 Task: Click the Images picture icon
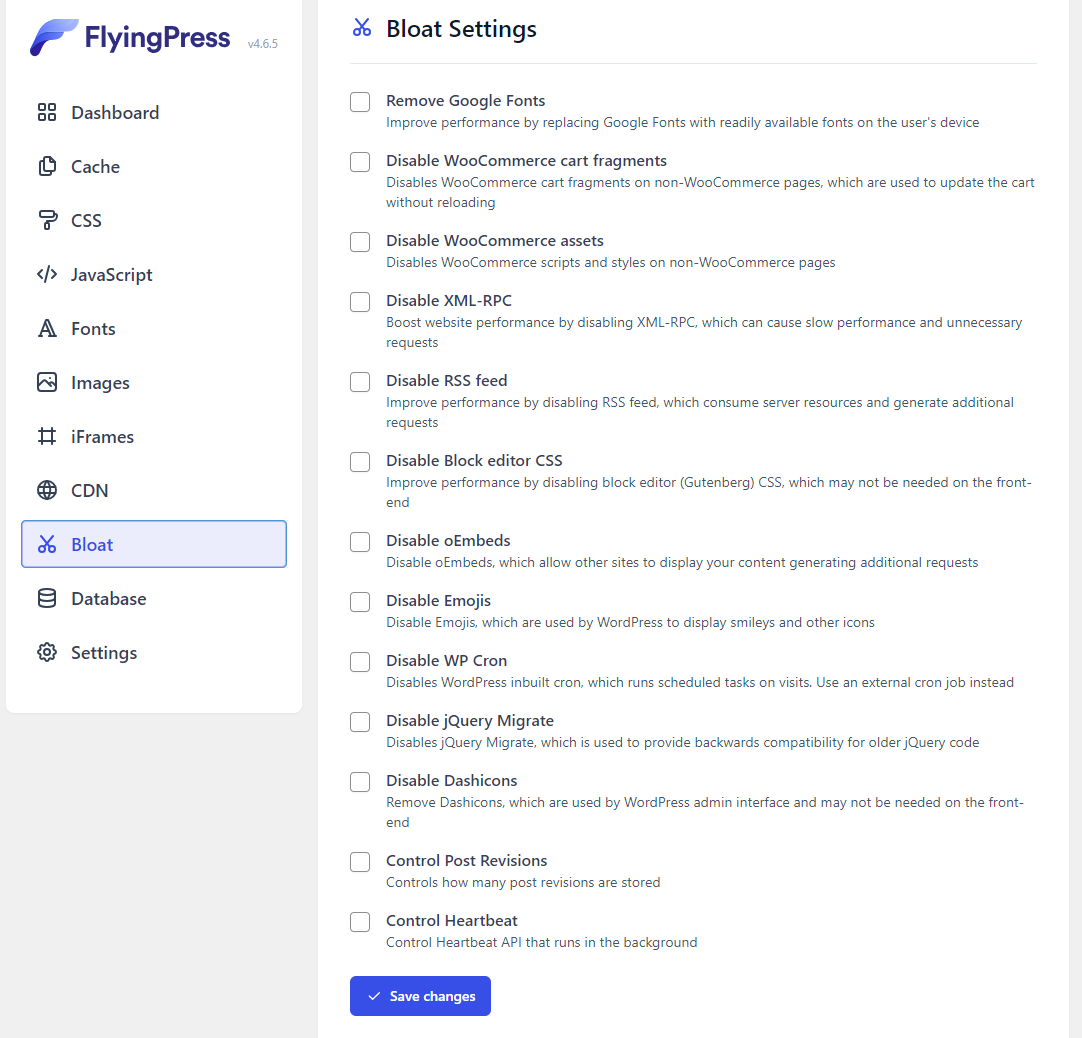[x=47, y=382]
